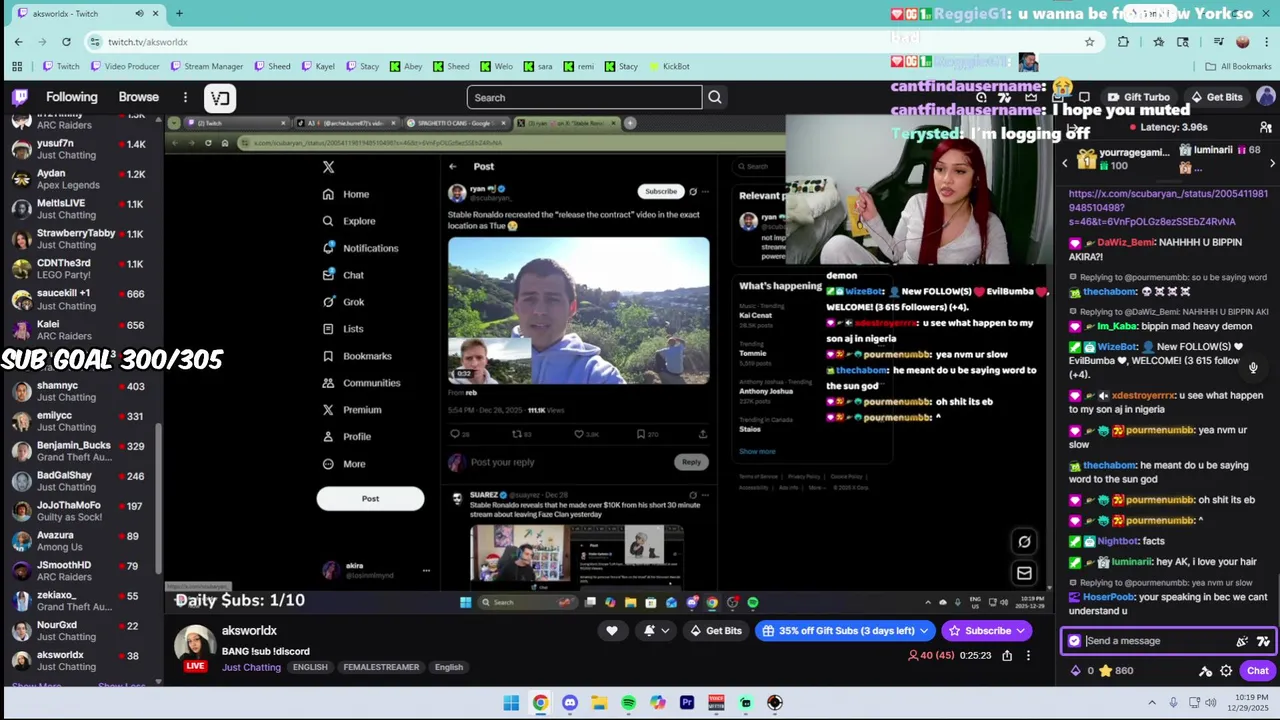
Task: Open the stream more options three dots
Action: point(1028,656)
